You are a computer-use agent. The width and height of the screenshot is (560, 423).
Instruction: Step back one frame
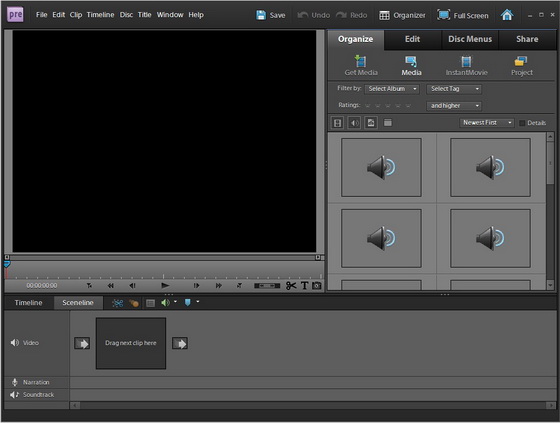(x=132, y=285)
